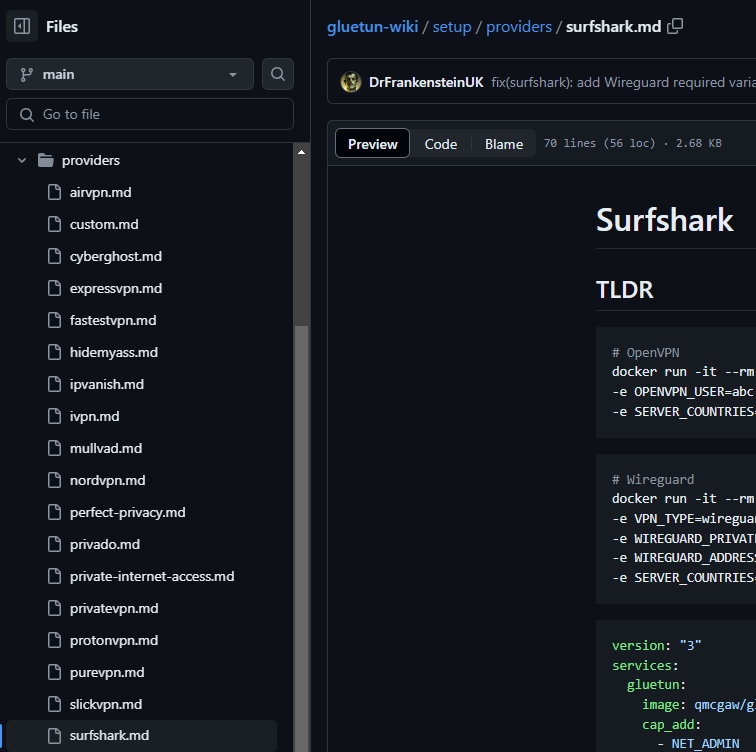Focus the Go to file input

[x=150, y=114]
